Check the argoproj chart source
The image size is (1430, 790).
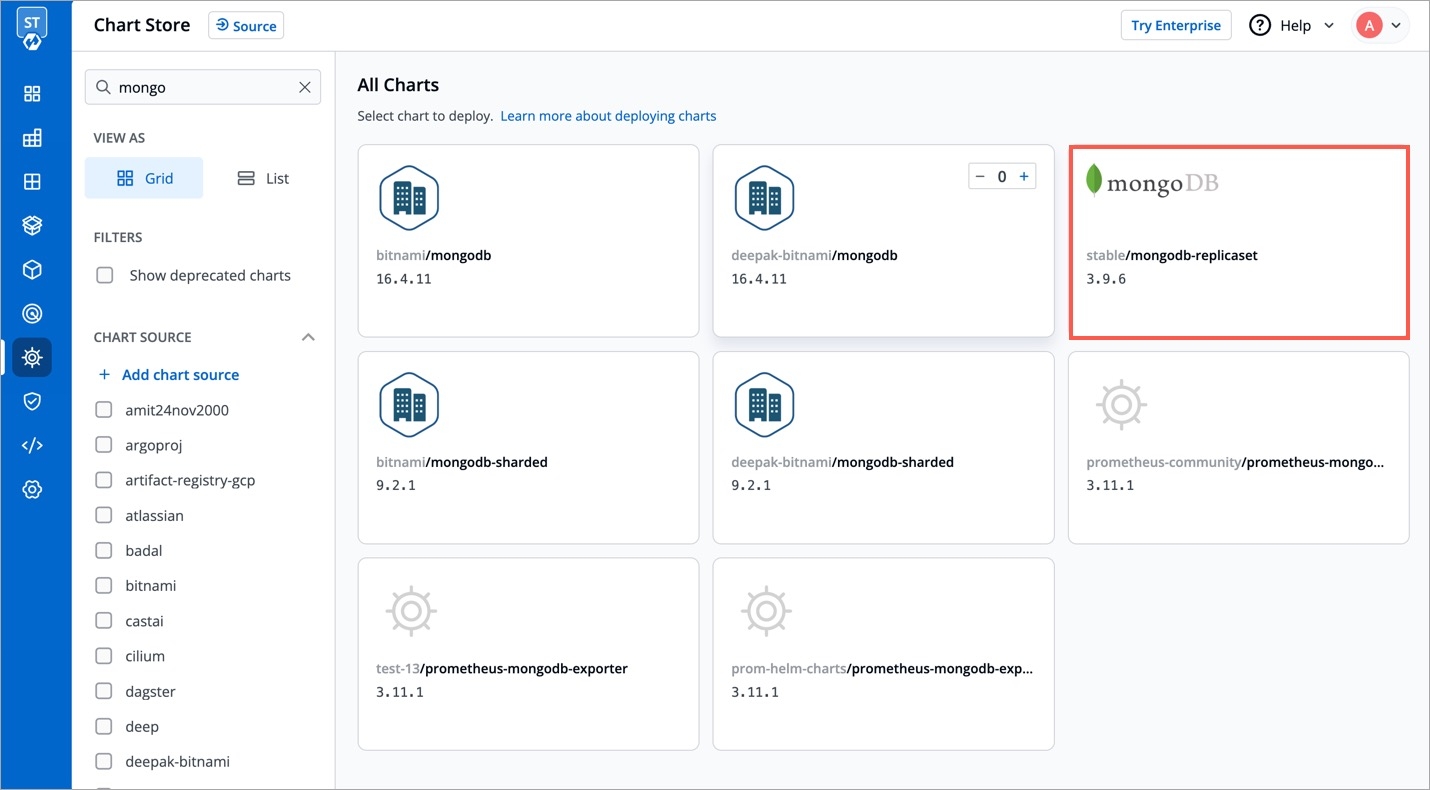[x=104, y=445]
